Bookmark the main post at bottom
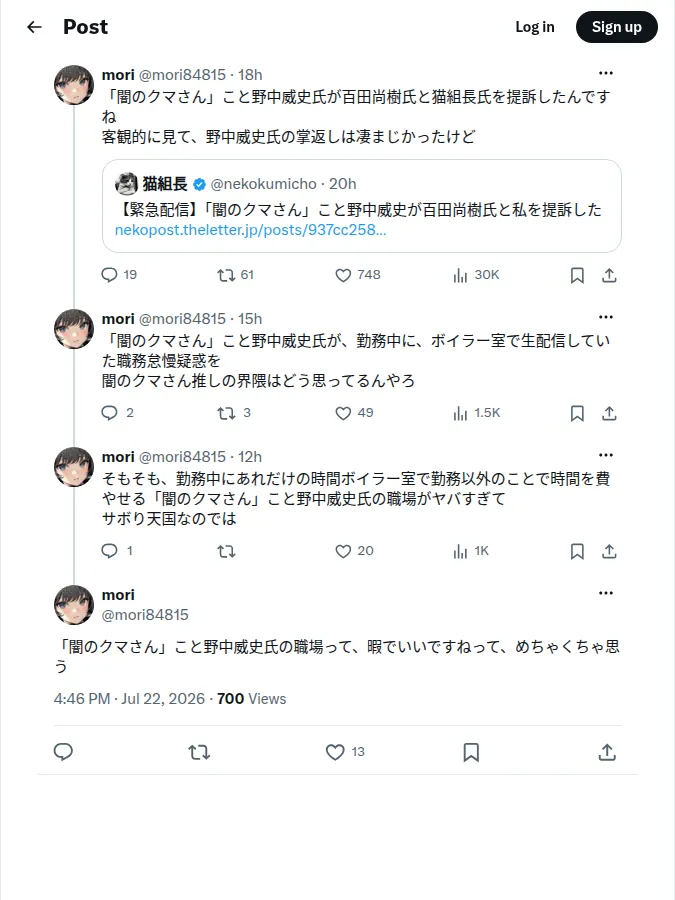Image resolution: width=675 pixels, height=900 pixels. point(471,752)
